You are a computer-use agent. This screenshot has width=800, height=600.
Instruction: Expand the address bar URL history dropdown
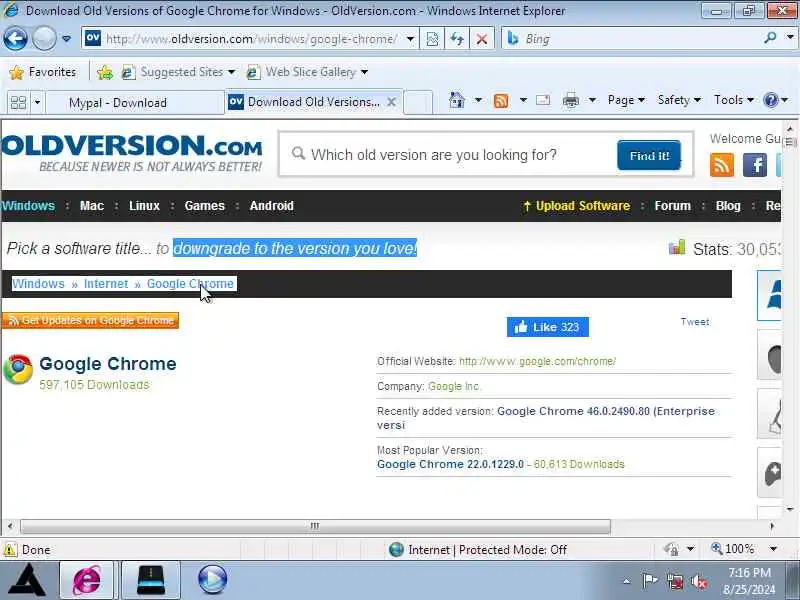coord(410,39)
